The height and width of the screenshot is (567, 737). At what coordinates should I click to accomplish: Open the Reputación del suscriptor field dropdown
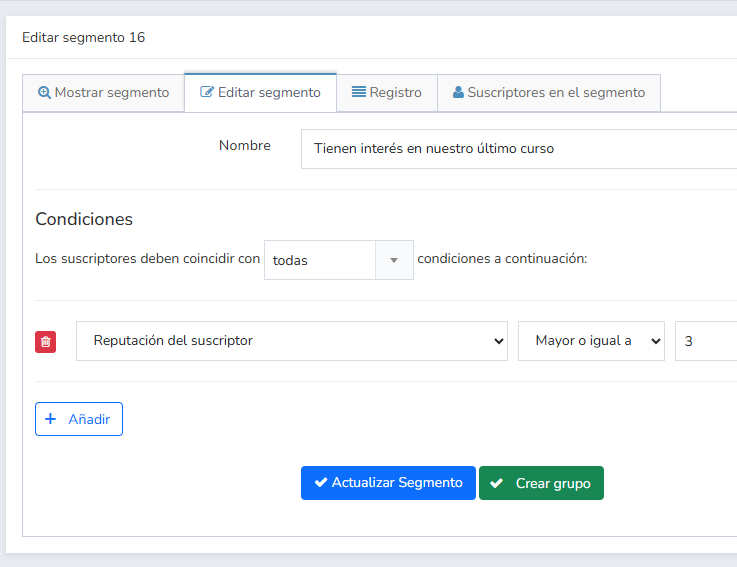tap(292, 341)
